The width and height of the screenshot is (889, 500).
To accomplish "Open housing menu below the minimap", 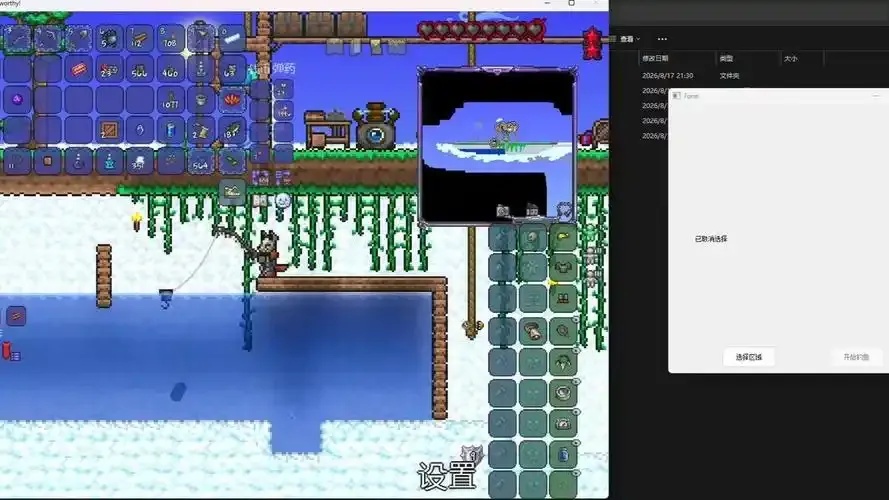I will tap(532, 210).
